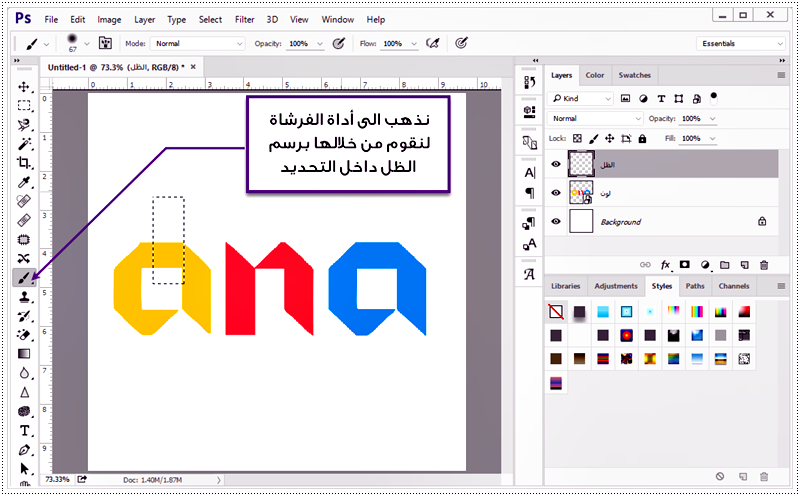Screen dimensions: 800x496
Task: Select the Clone Stamp tool
Action: tap(24, 297)
